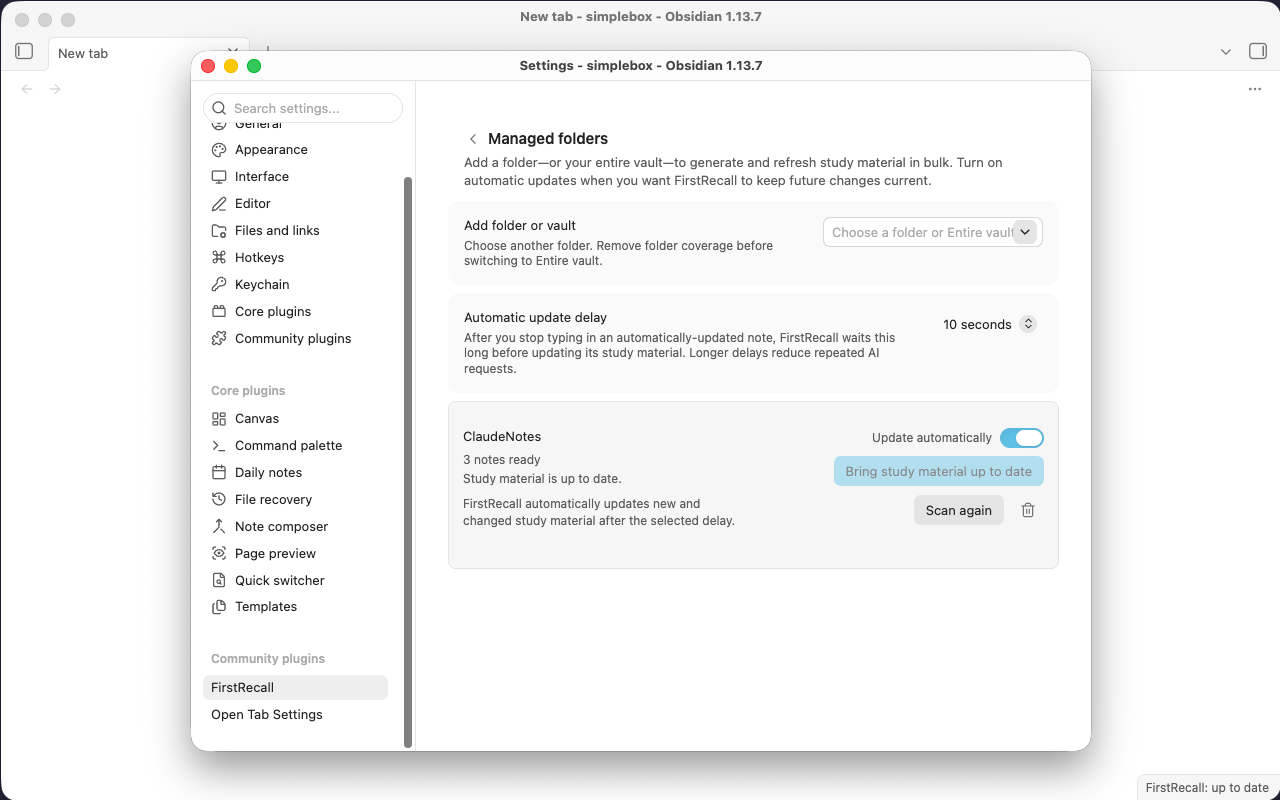Click the '3 notes ready' text

tap(502, 460)
